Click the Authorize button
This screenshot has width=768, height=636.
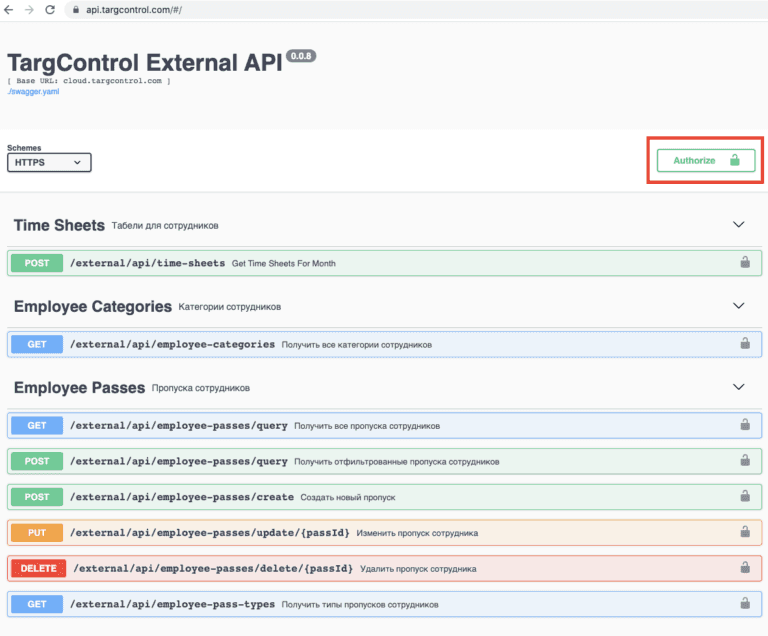coord(706,160)
